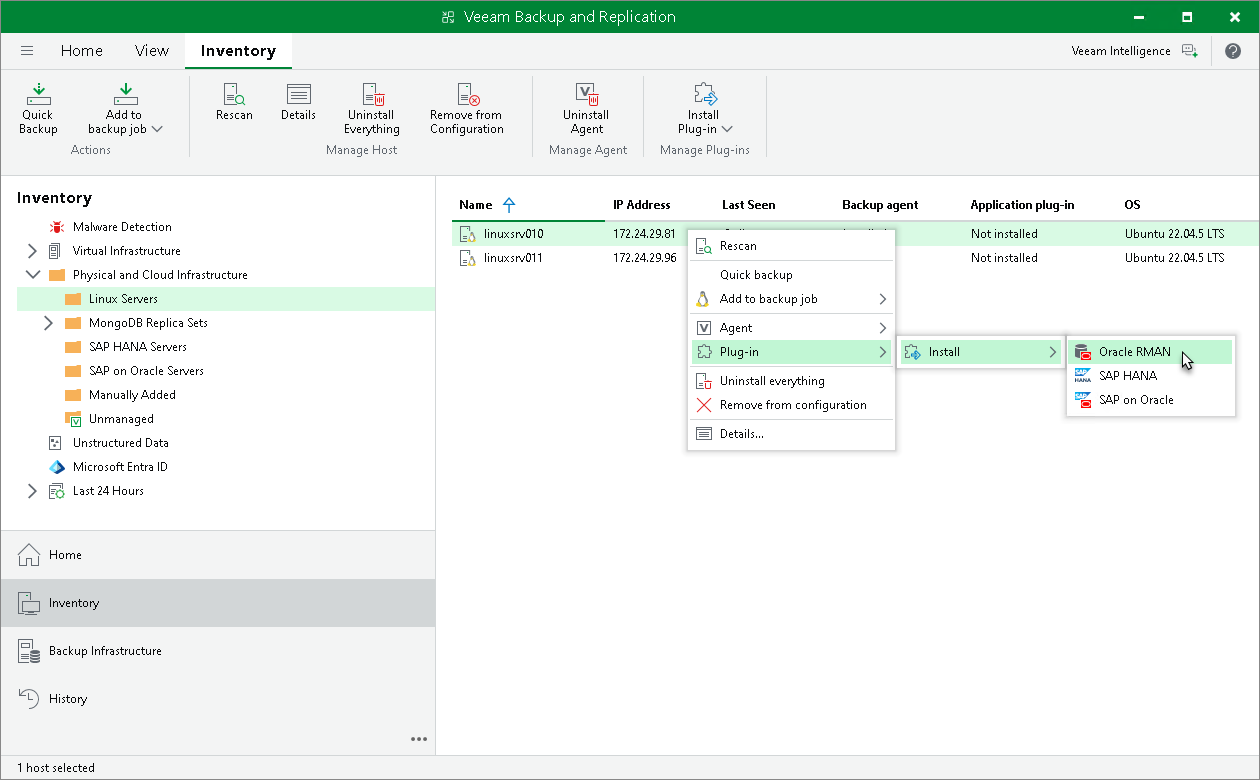This screenshot has height=780, width=1260.
Task: Sort the list by Name column header
Action: (476, 205)
